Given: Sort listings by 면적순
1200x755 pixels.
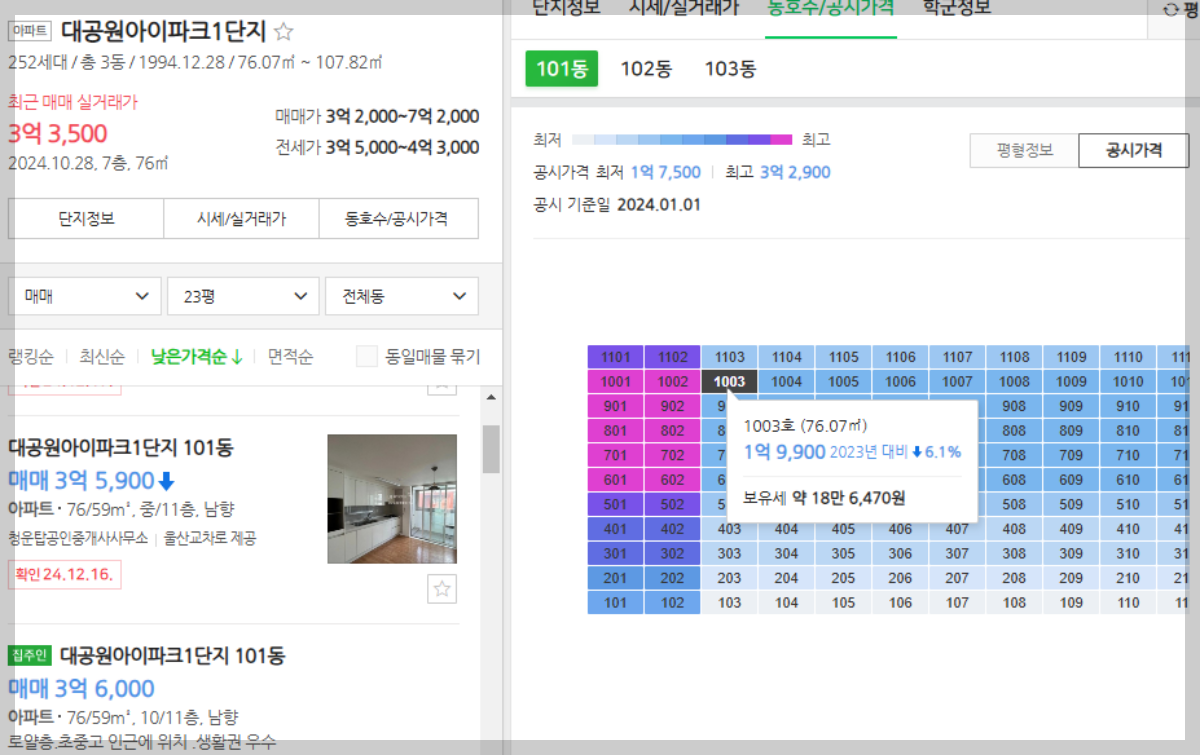Looking at the screenshot, I should 290,356.
